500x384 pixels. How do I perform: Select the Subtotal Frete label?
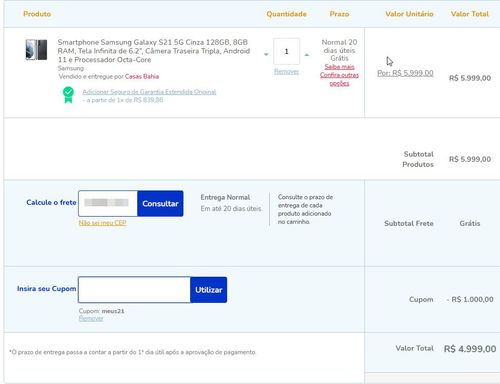pos(409,223)
